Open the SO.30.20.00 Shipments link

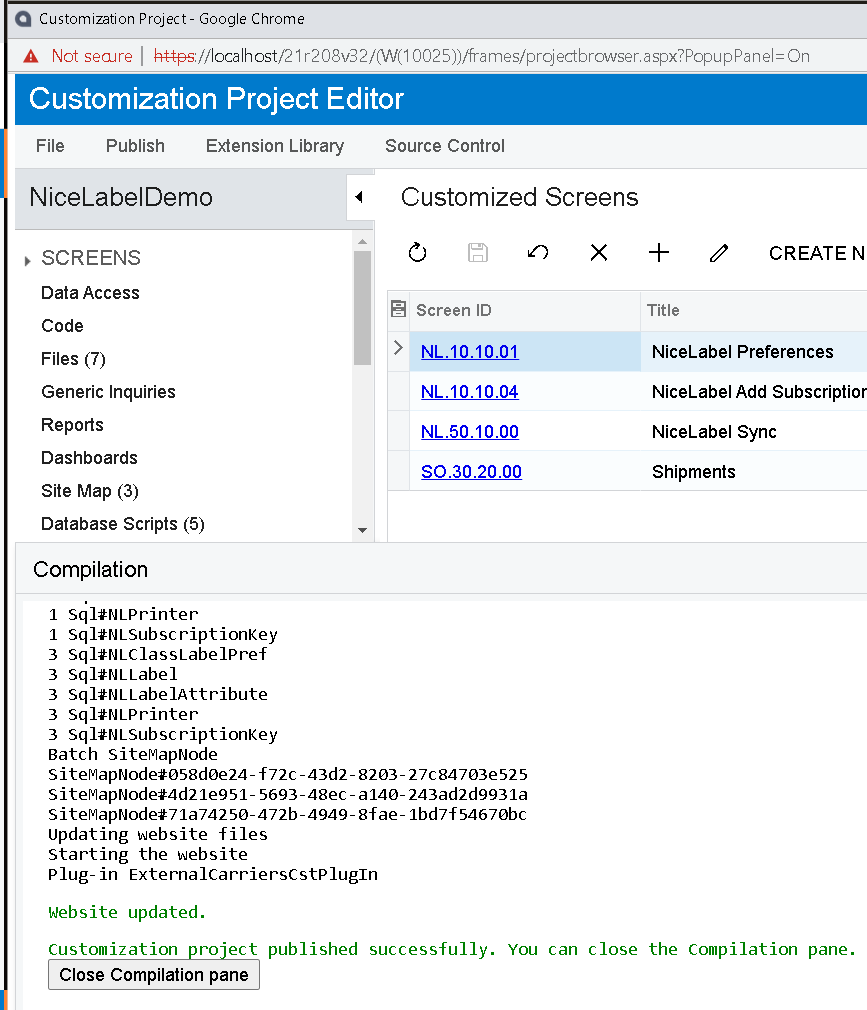471,471
